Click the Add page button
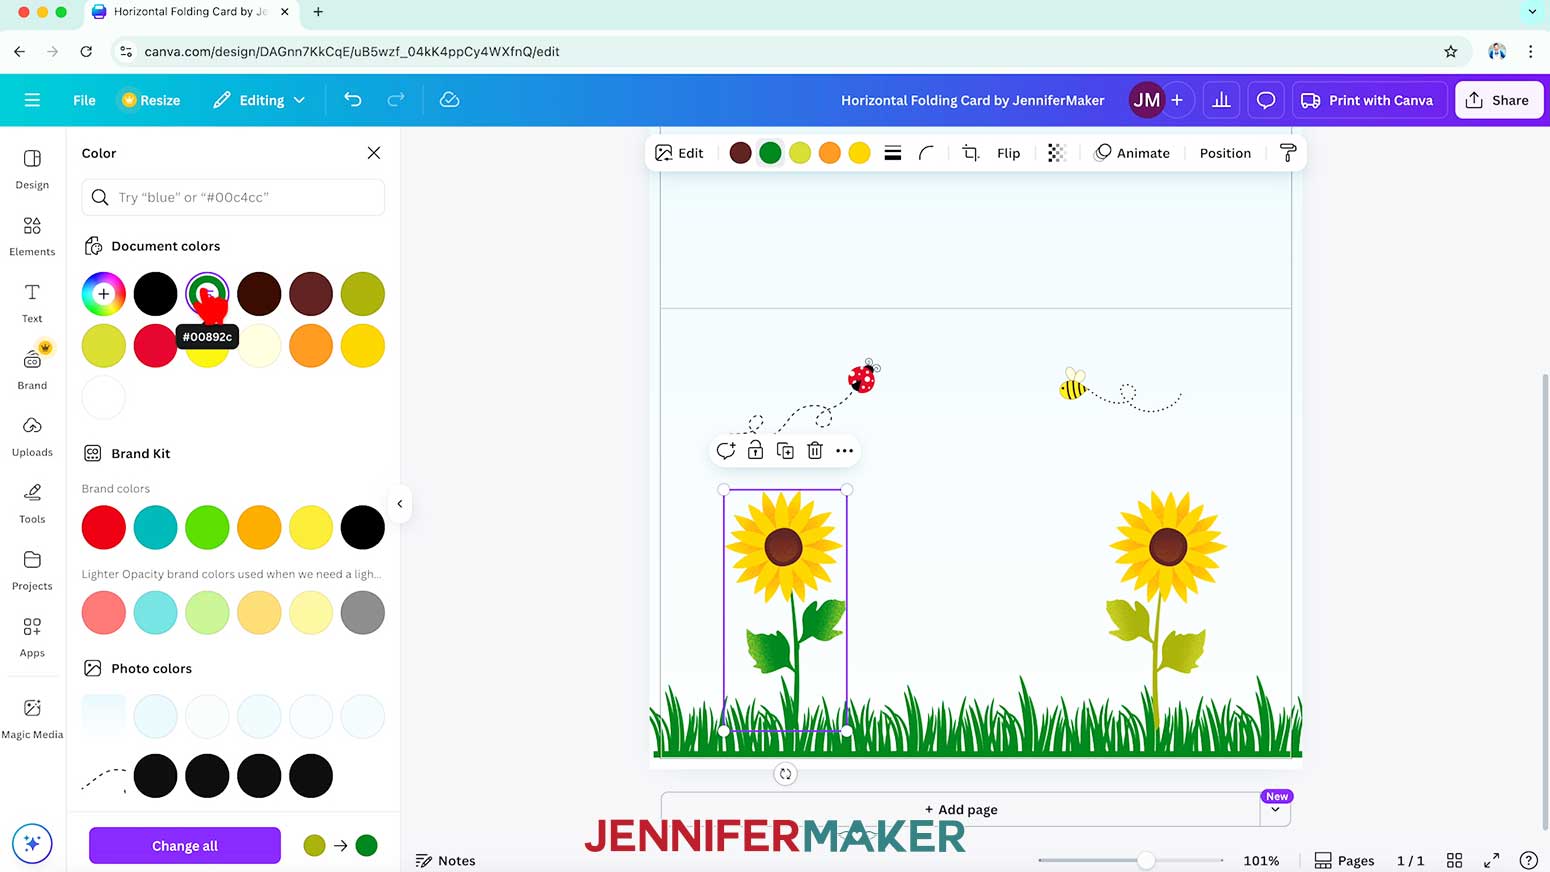This screenshot has width=1550, height=872. click(960, 809)
